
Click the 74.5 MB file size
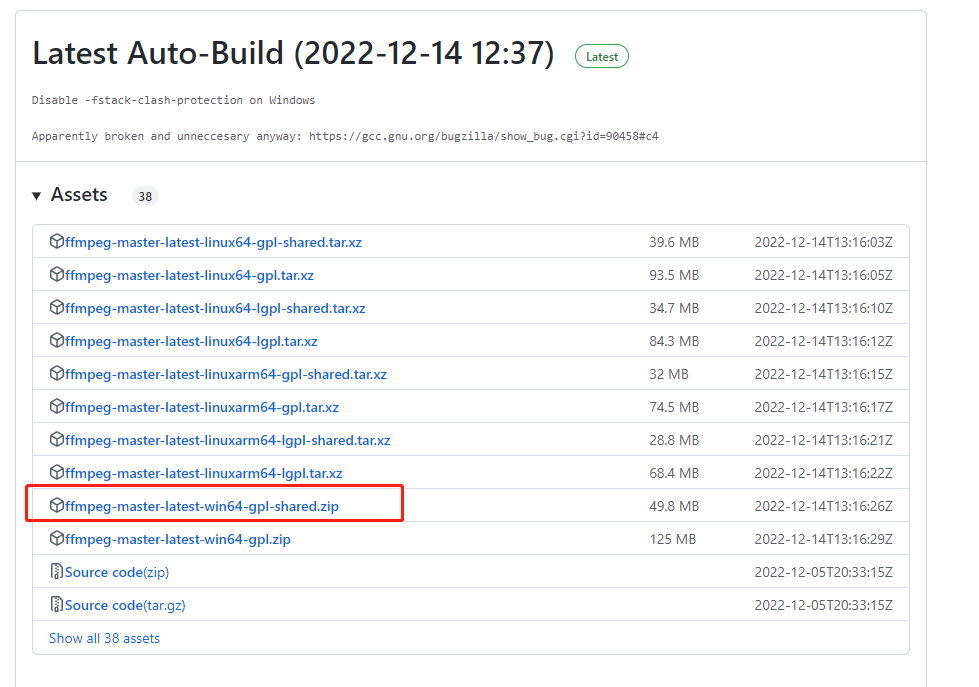(674, 408)
